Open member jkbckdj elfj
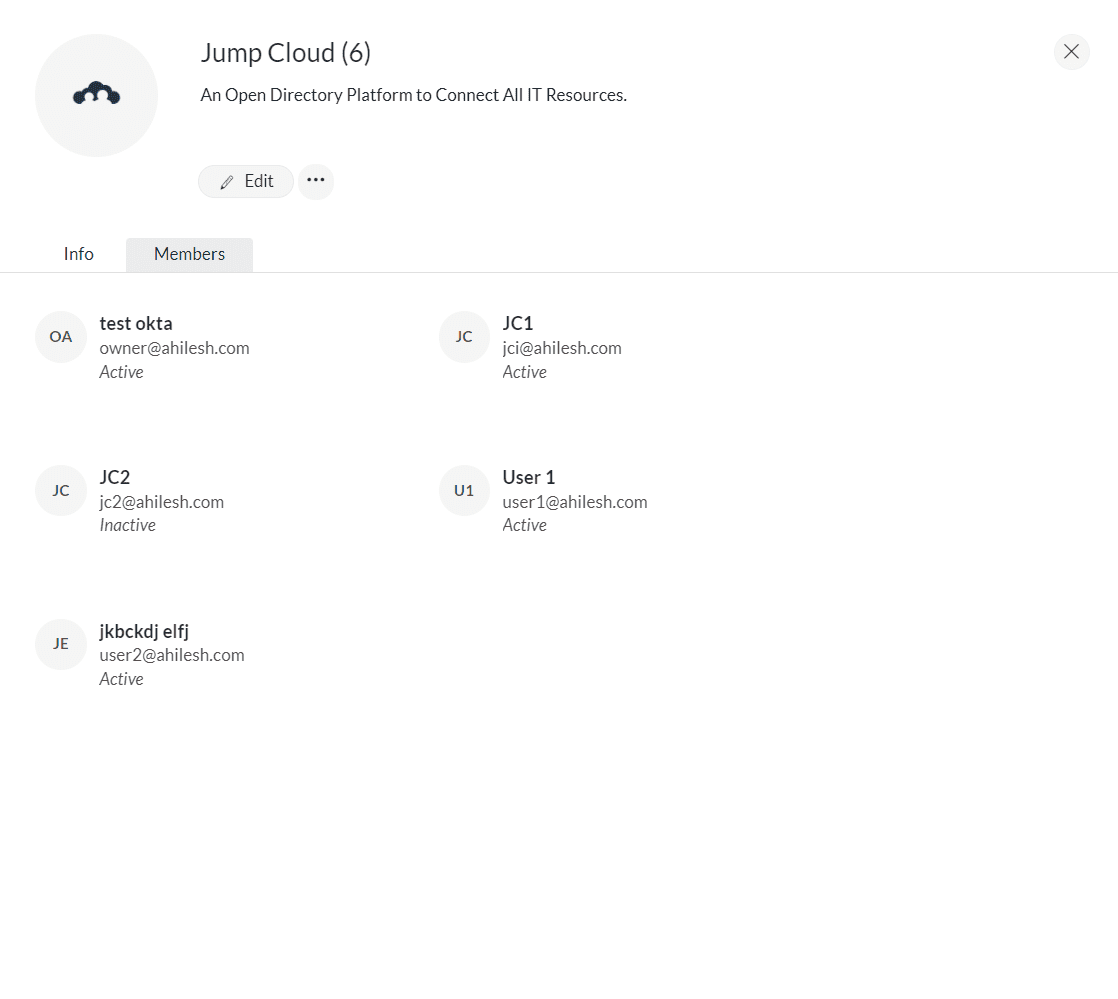The height and width of the screenshot is (999, 1118). click(x=144, y=632)
